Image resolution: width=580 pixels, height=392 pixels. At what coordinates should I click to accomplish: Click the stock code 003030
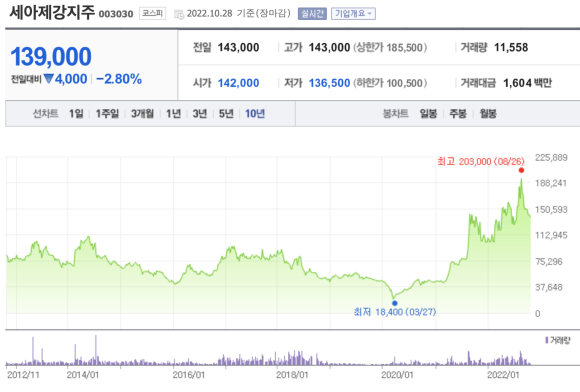click(x=116, y=14)
